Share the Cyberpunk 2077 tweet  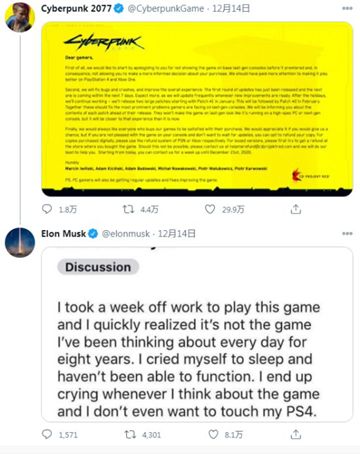click(x=296, y=209)
